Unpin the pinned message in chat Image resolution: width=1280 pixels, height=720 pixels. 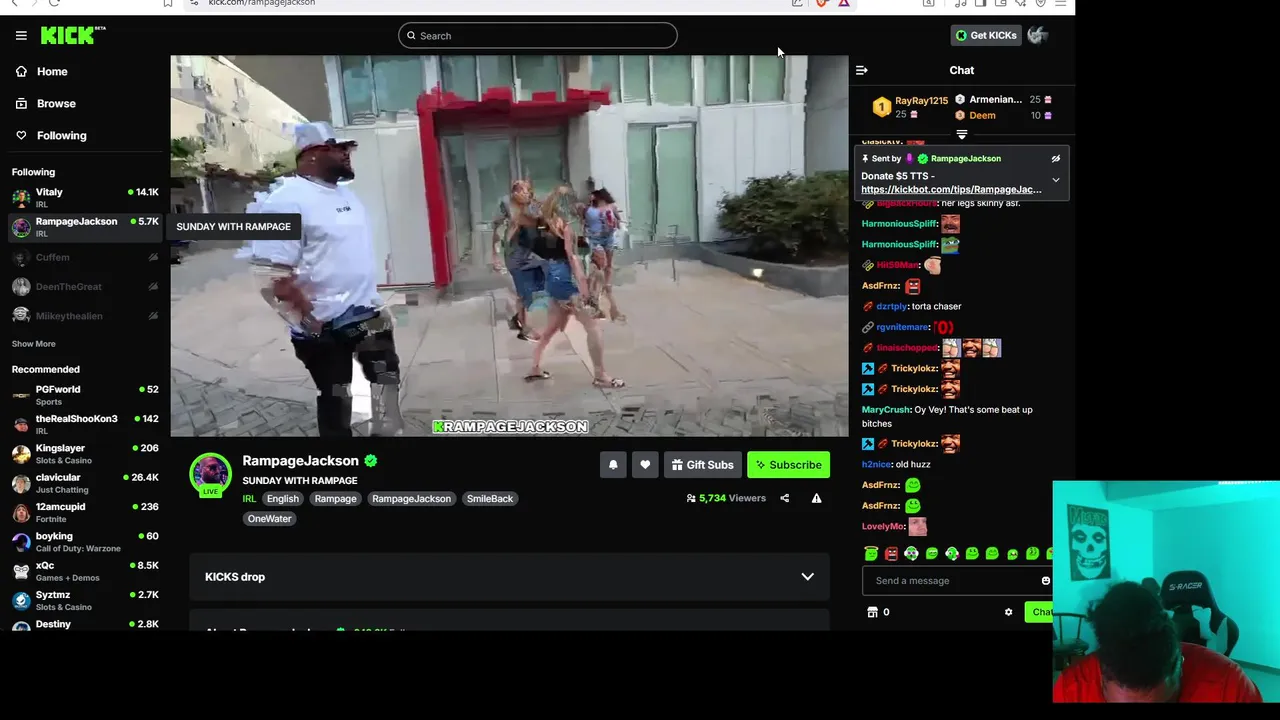(1055, 159)
